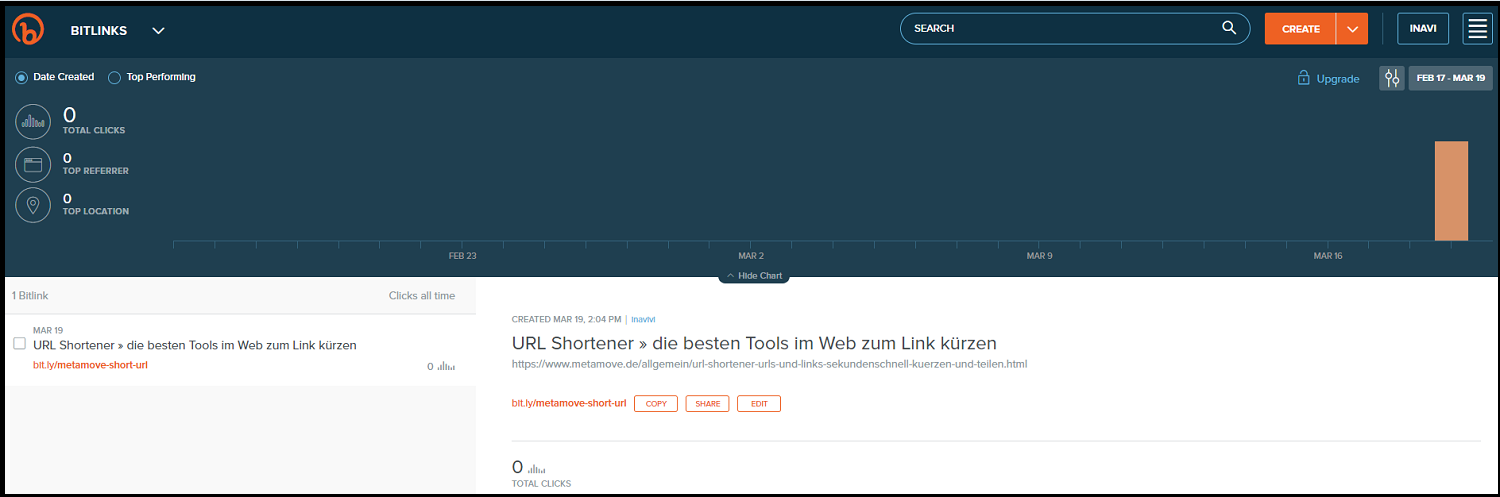The image size is (1500, 497).
Task: Expand the arrow next to CREATE
Action: pyautogui.click(x=1352, y=29)
